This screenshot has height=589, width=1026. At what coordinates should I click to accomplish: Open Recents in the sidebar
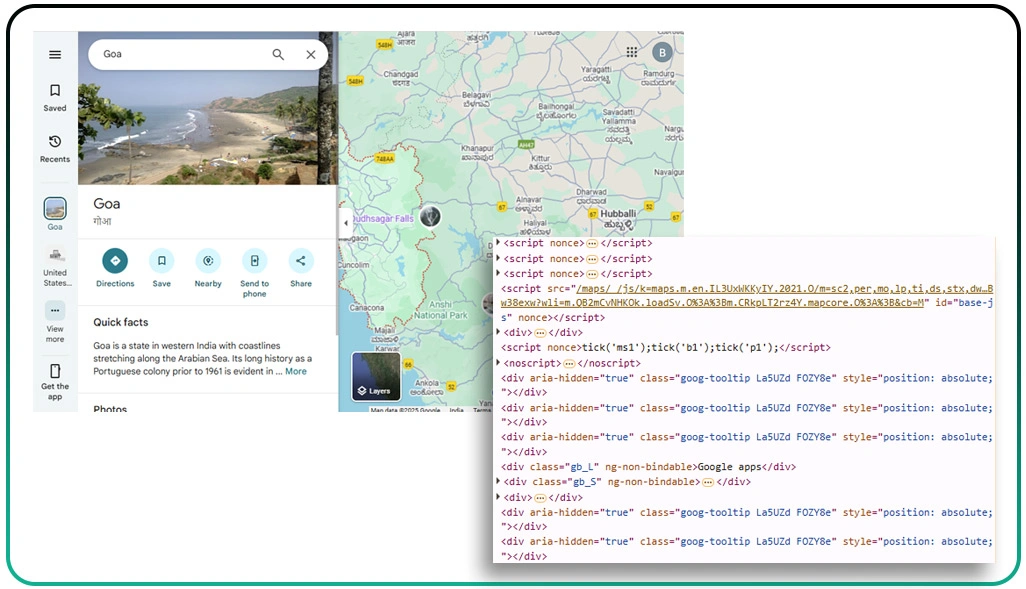[x=55, y=148]
